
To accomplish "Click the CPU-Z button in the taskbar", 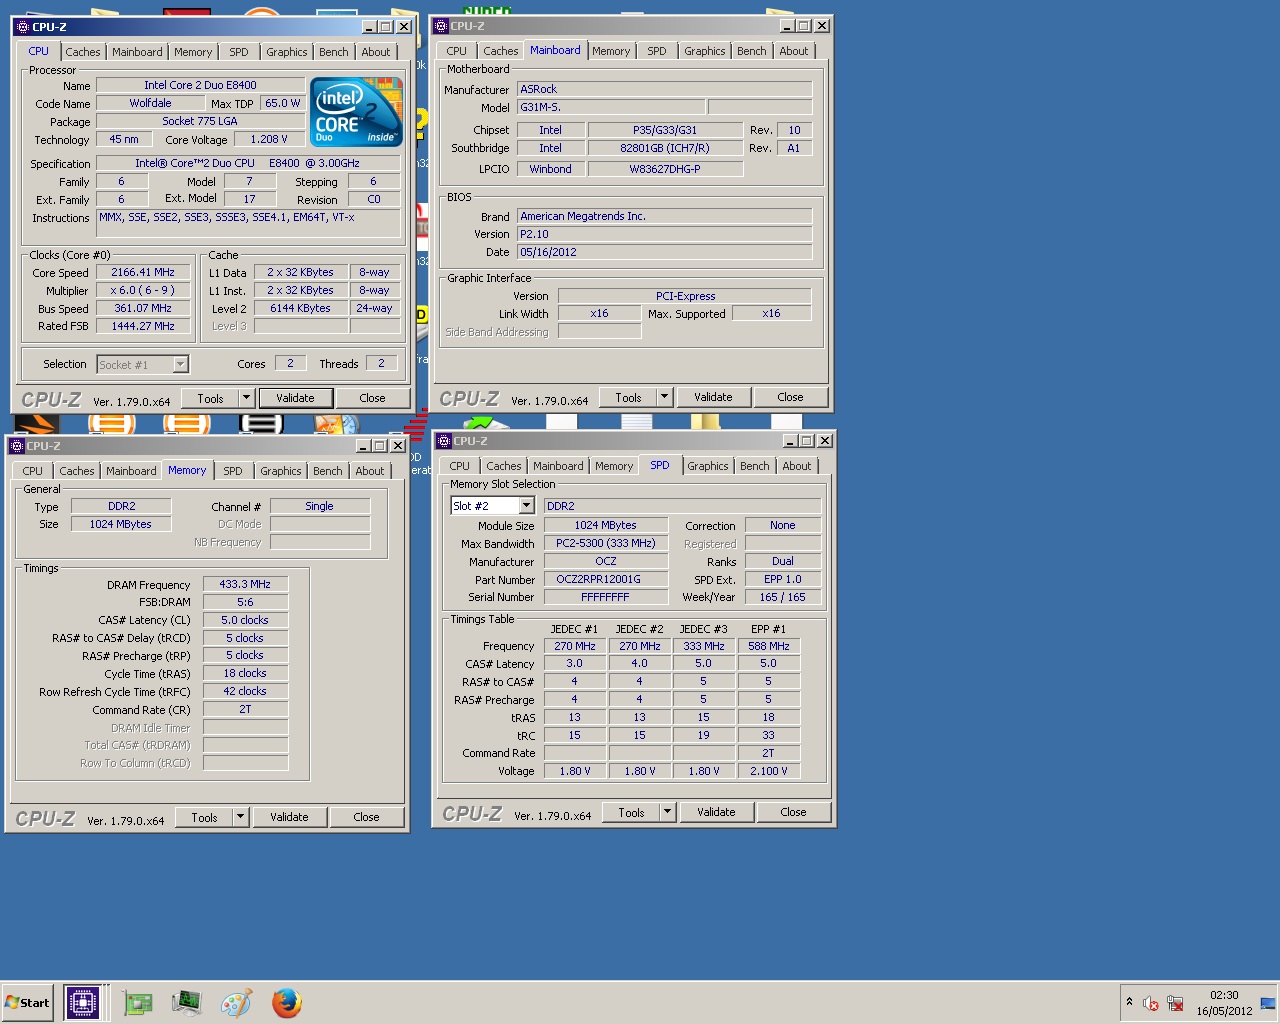I will point(83,1002).
